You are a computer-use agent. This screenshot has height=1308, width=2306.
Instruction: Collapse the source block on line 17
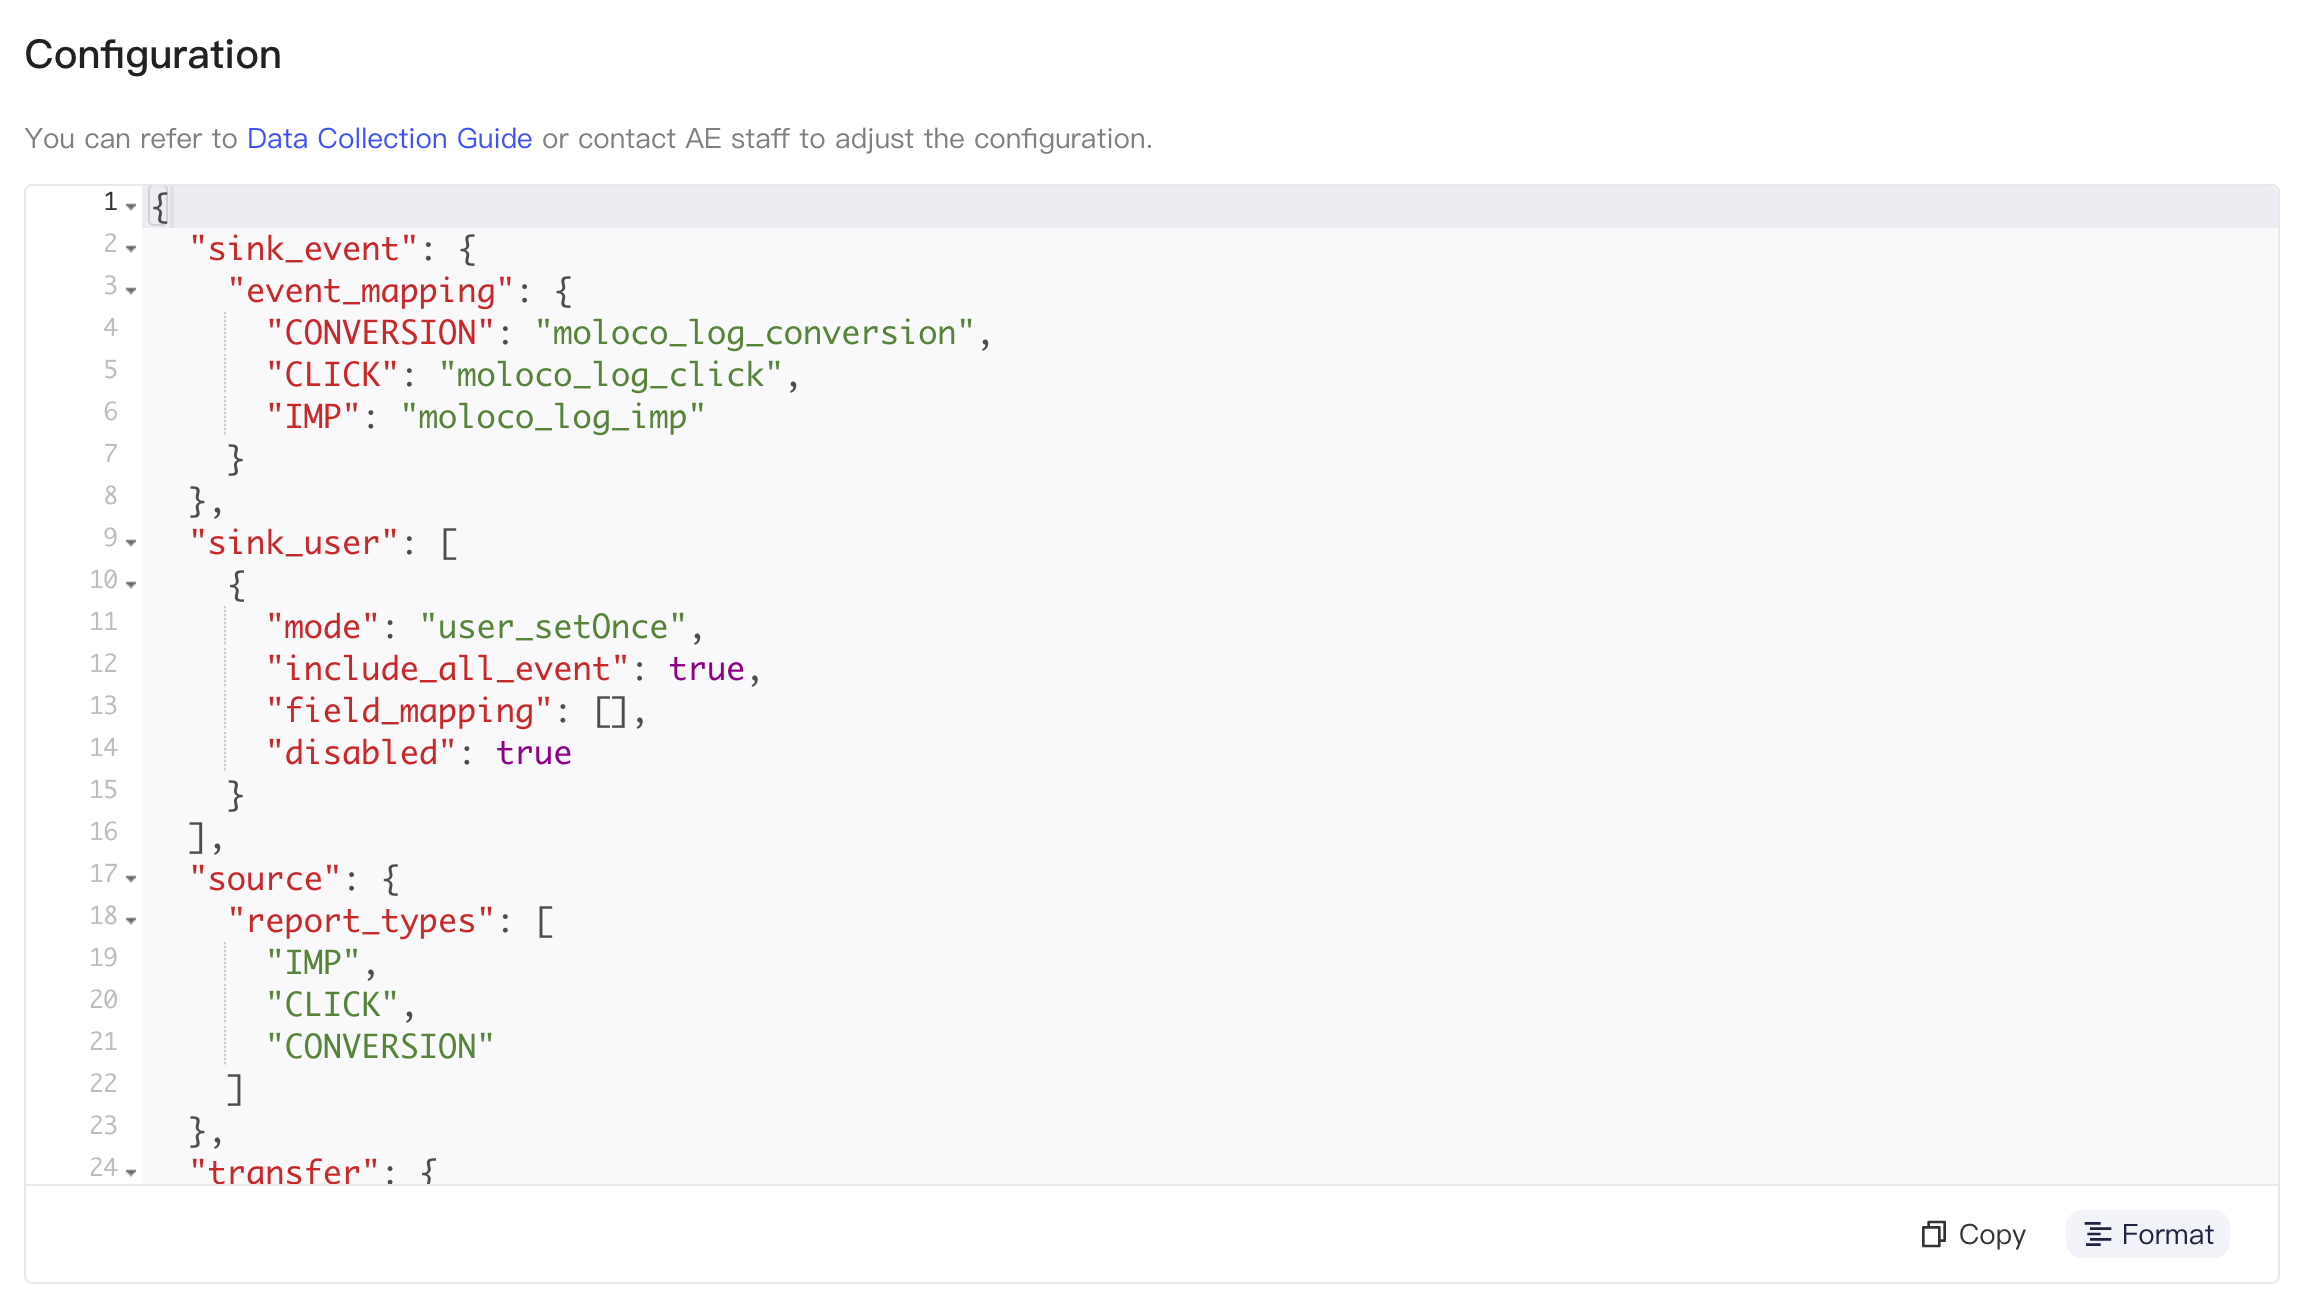click(131, 878)
